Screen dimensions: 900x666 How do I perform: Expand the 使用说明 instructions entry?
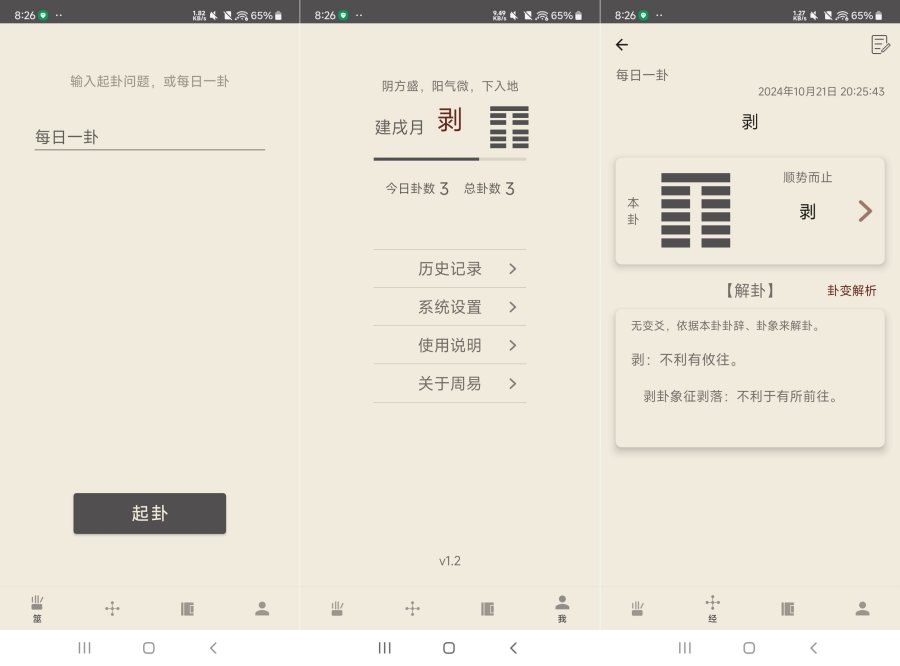[x=450, y=345]
